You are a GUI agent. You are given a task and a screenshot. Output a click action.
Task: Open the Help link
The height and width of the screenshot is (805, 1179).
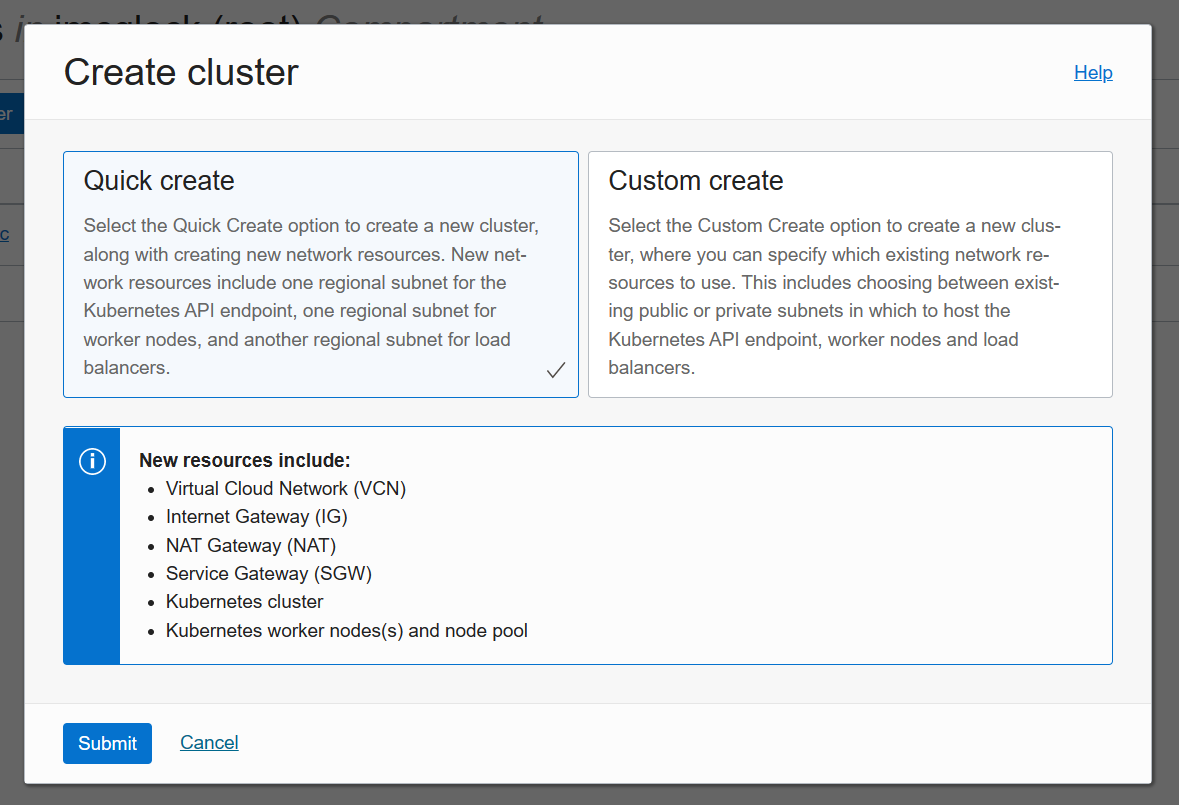point(1093,72)
